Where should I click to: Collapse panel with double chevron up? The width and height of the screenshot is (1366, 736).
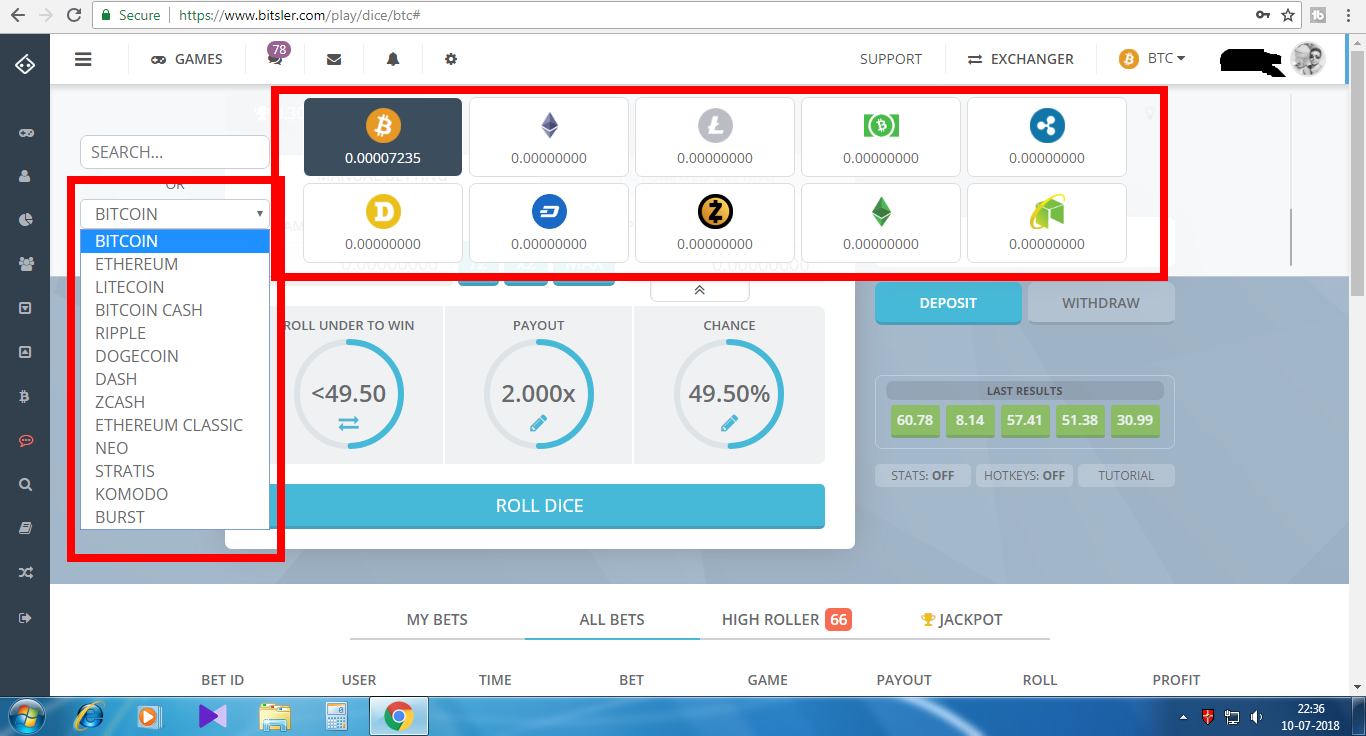(x=699, y=290)
